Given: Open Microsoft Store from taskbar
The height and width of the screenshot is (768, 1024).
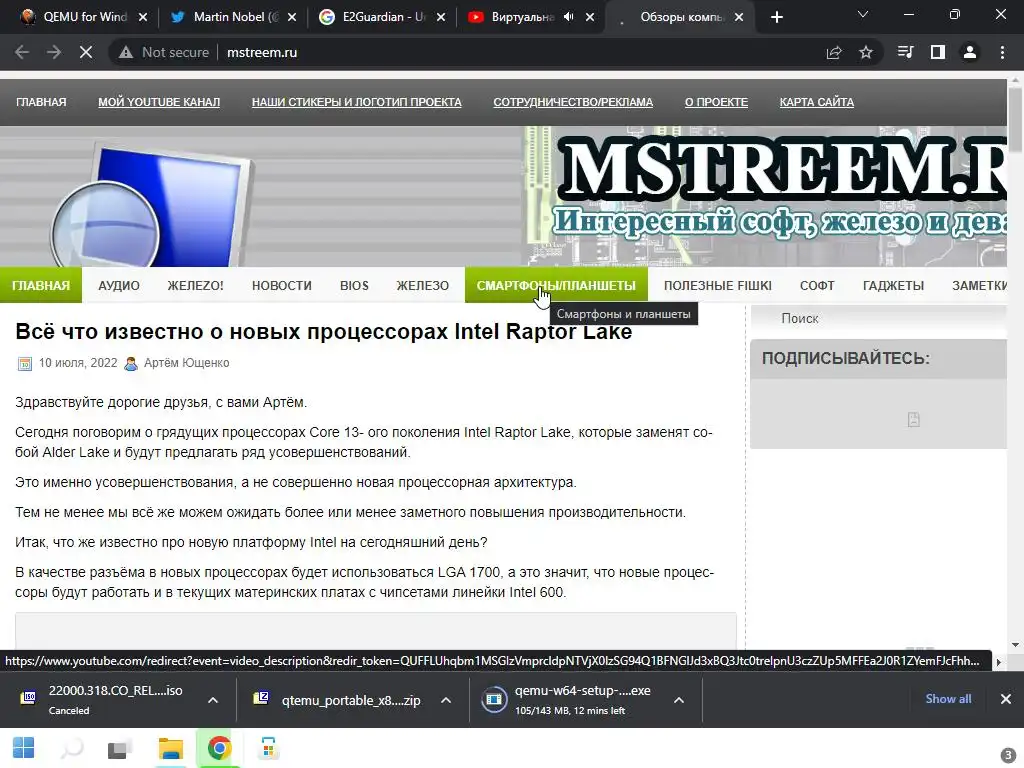Looking at the screenshot, I should click(268, 748).
